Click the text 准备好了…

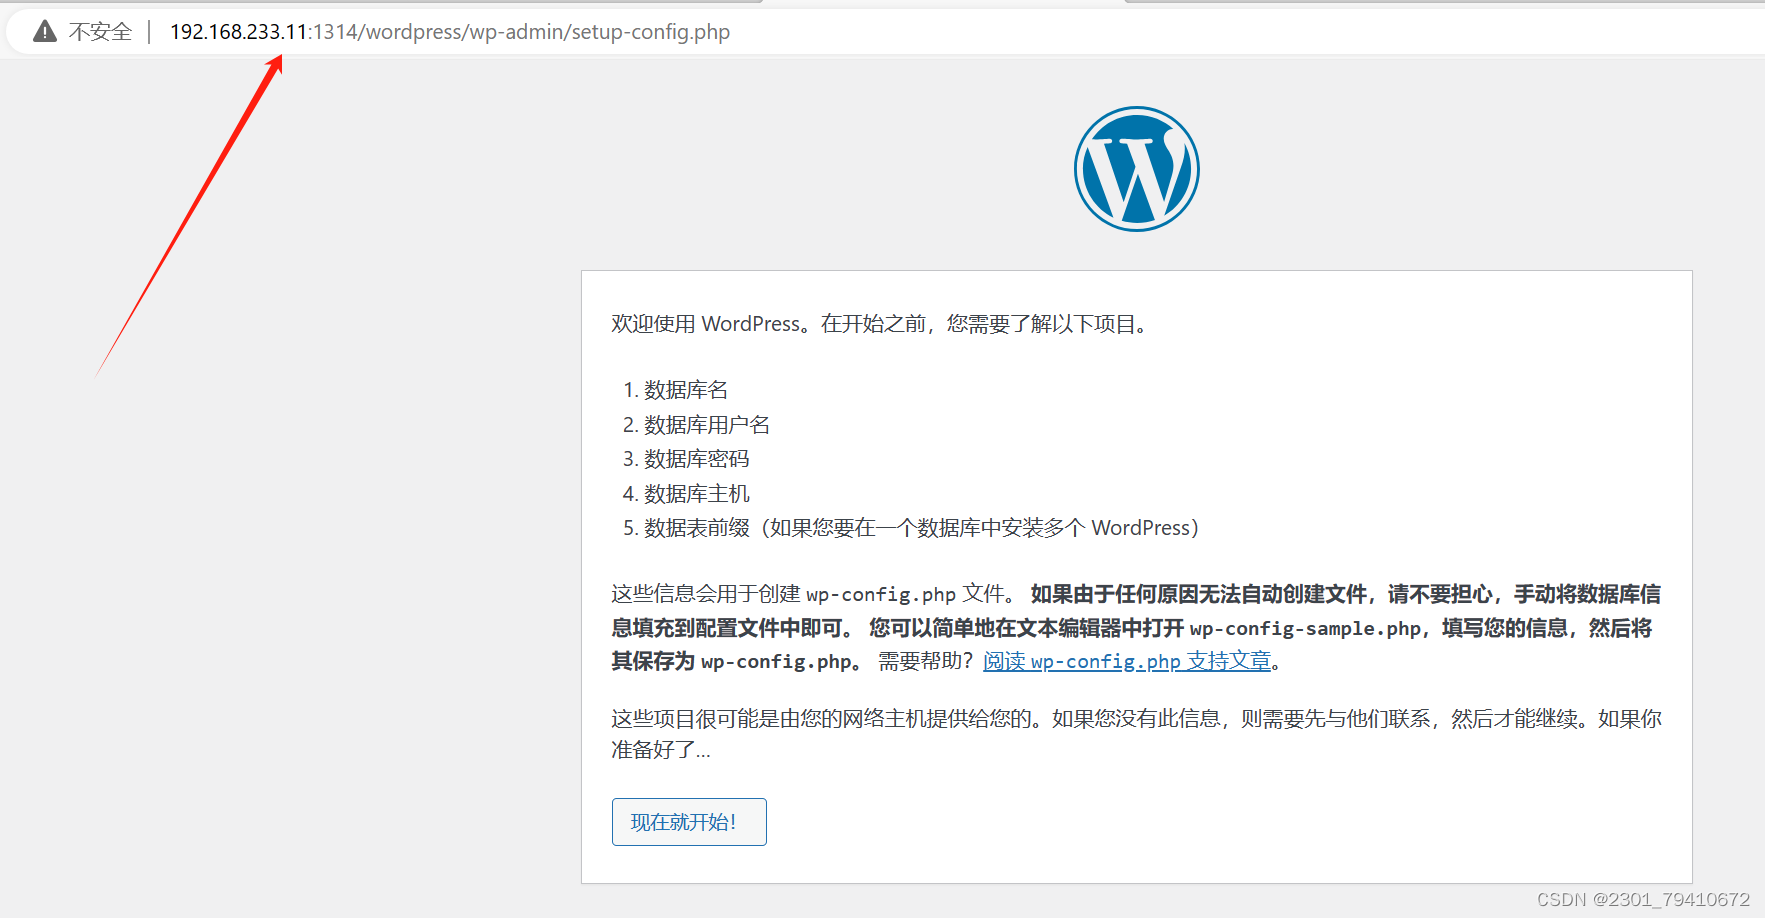(x=661, y=750)
